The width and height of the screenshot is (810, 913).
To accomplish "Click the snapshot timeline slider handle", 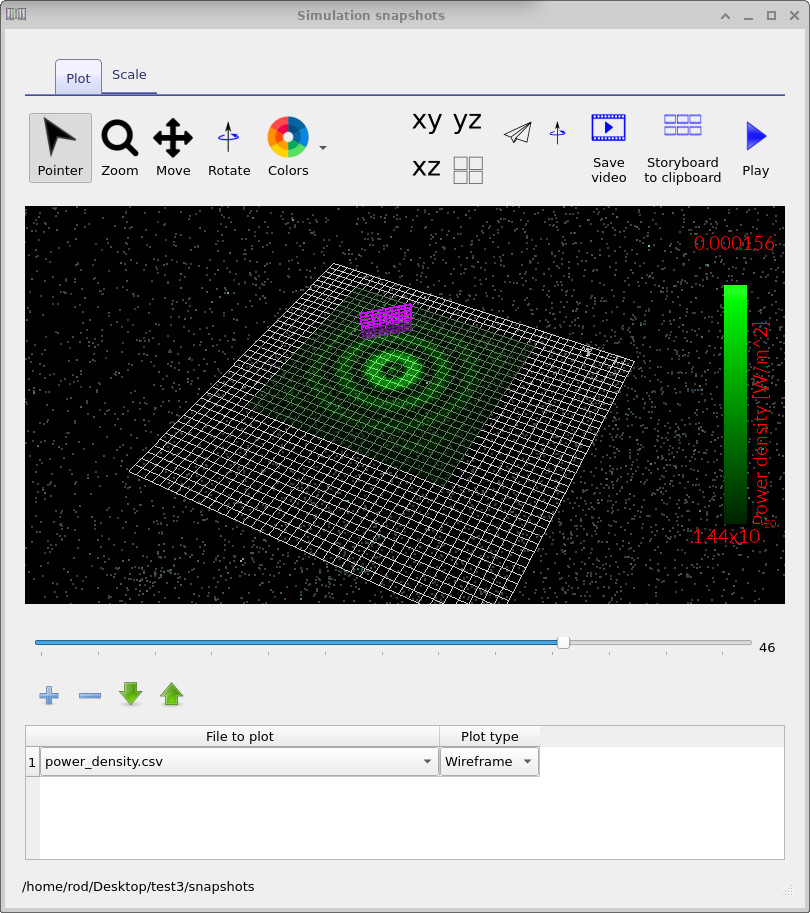I will 563,643.
